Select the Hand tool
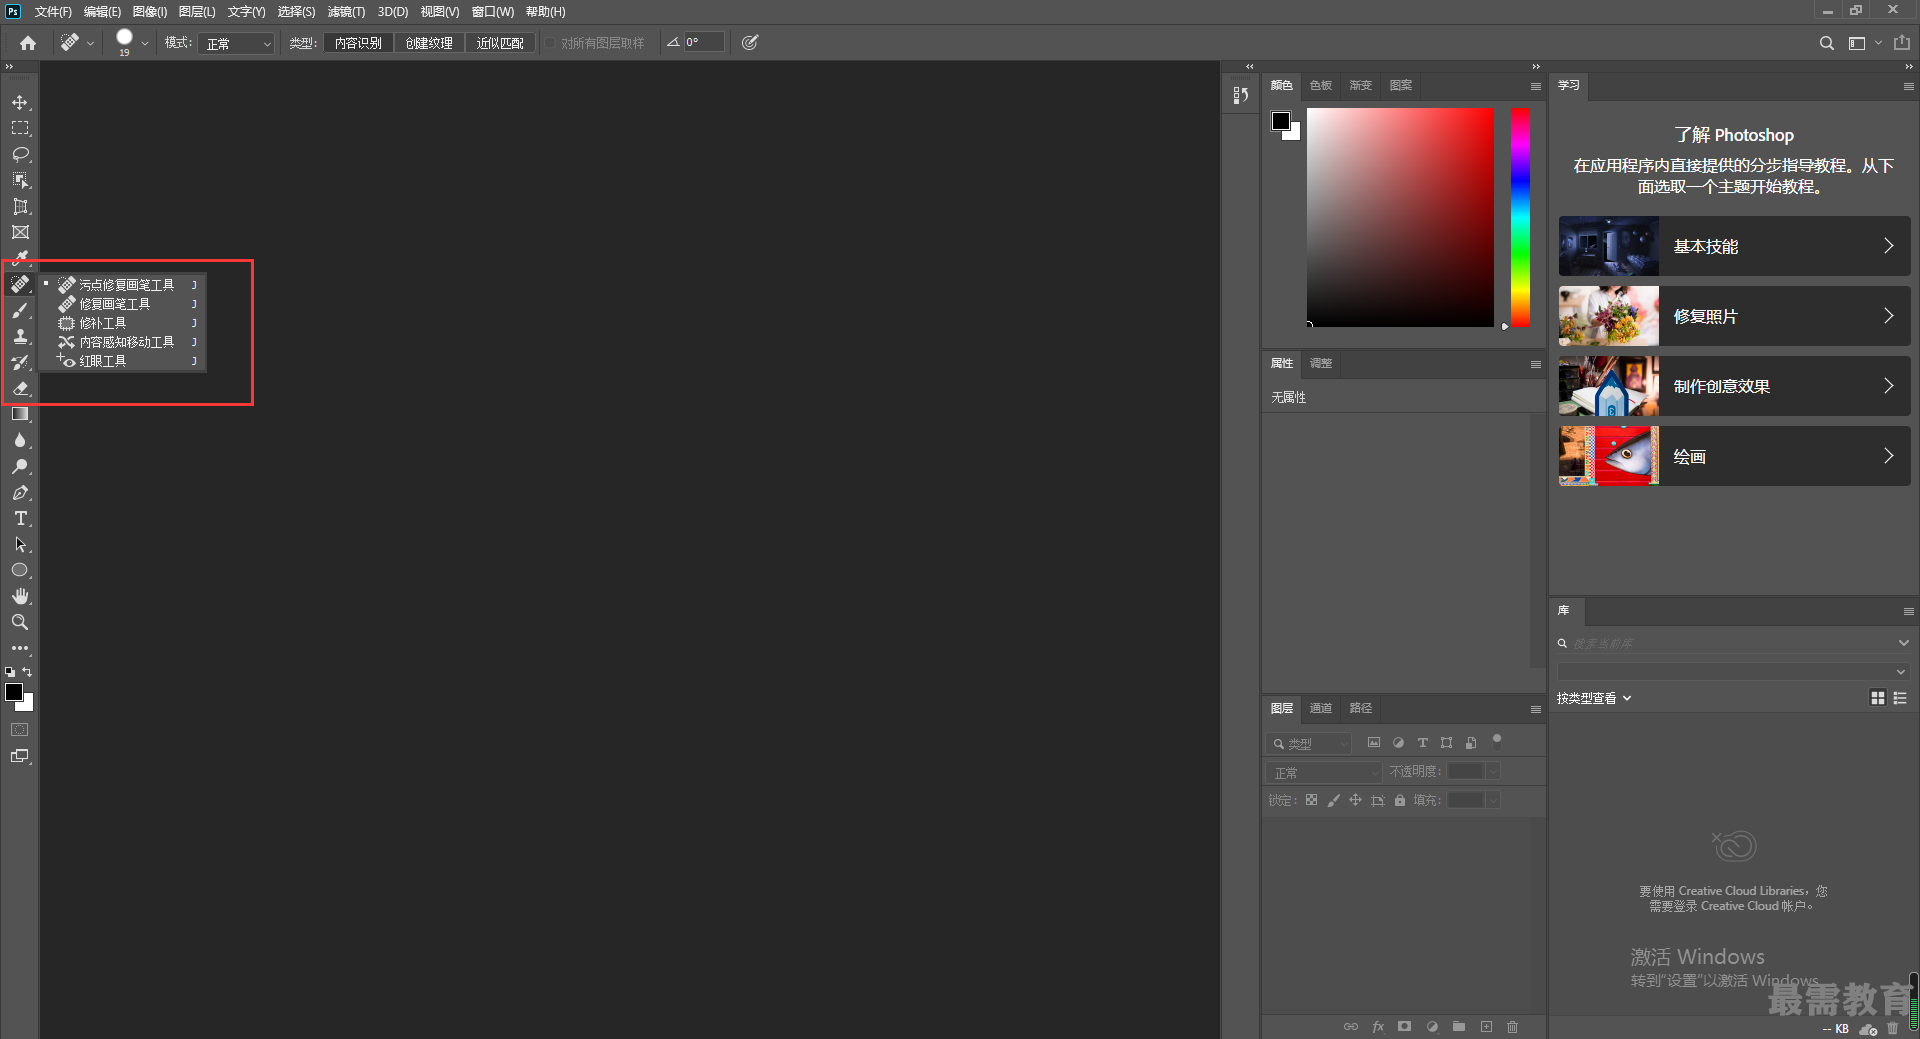Image resolution: width=1920 pixels, height=1039 pixels. tap(20, 596)
